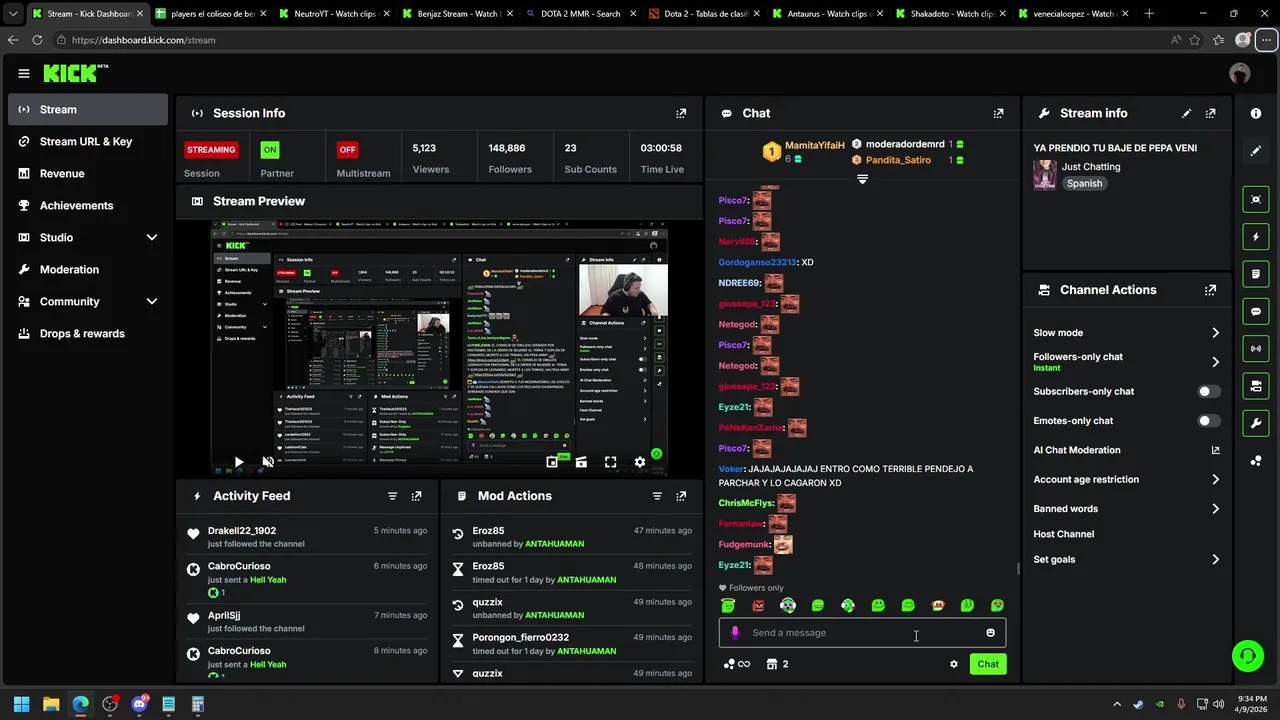
Task: Open Eroz85 in Mod Actions unbanned row
Action: [488, 531]
